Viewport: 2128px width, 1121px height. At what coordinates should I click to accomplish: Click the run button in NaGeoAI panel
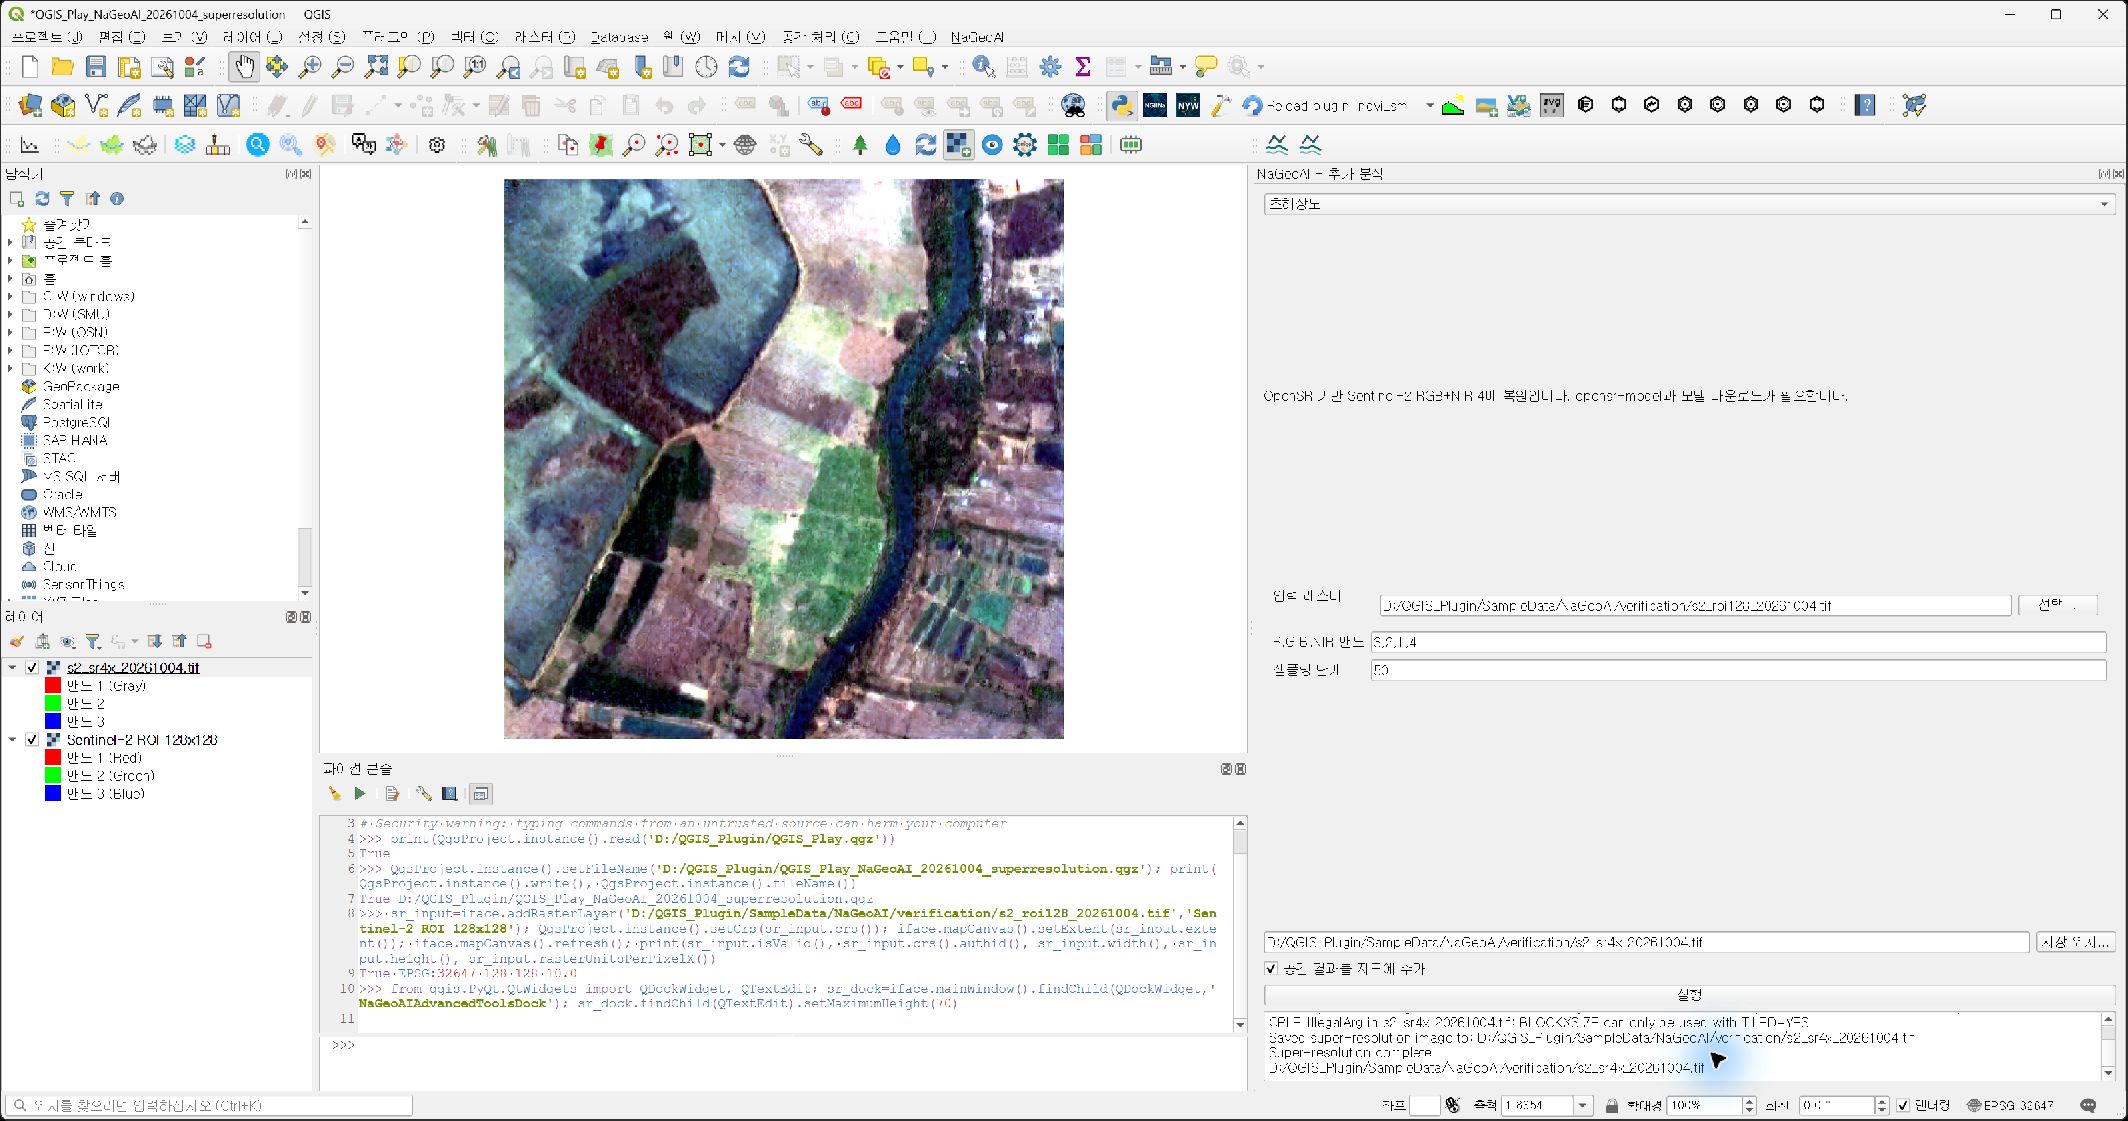pos(1689,995)
